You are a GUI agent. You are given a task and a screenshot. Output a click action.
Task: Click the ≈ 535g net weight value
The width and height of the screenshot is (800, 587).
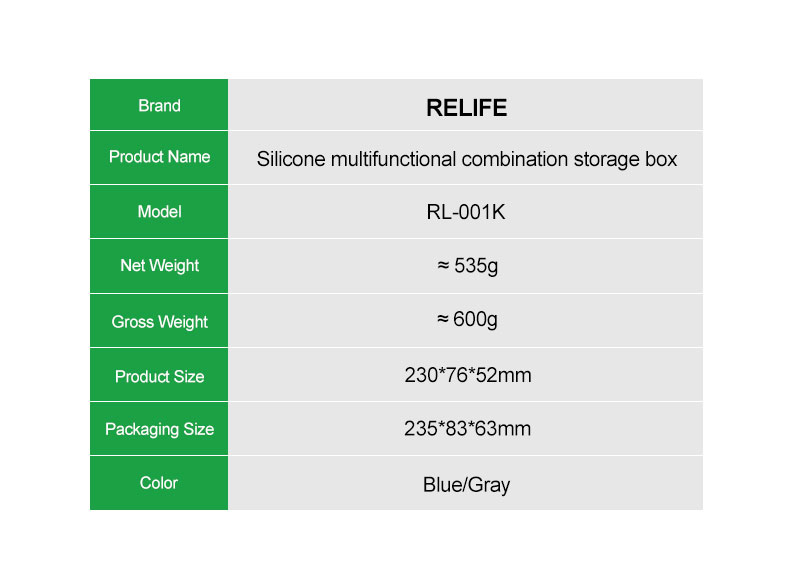467,266
